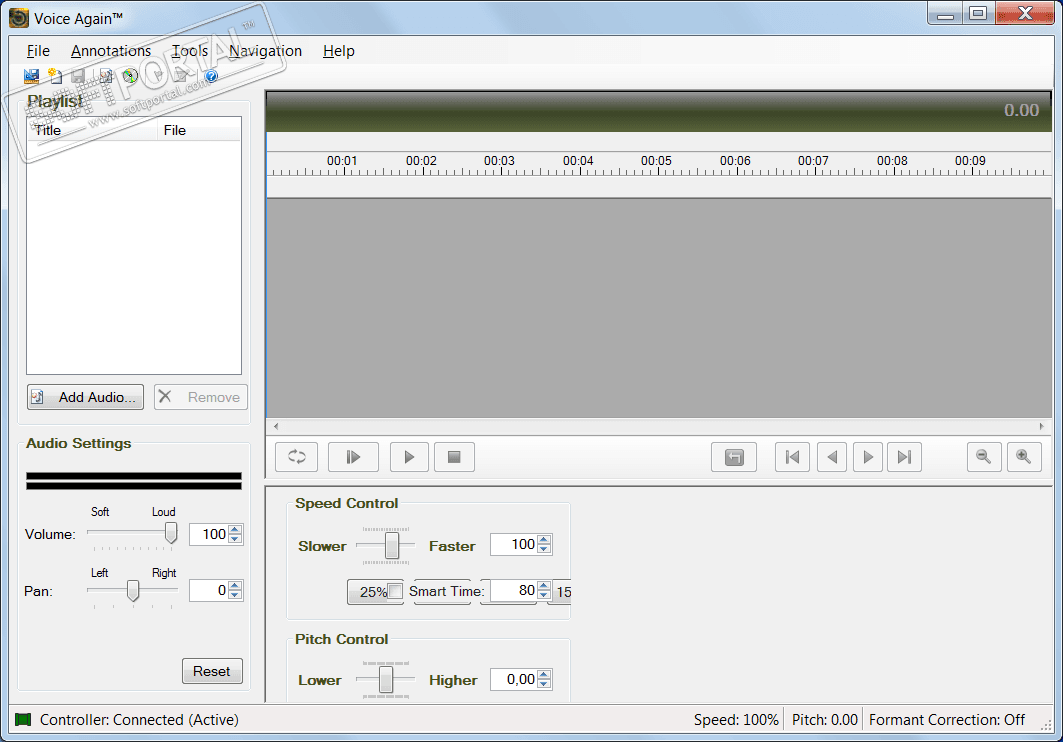The image size is (1063, 742).
Task: Toggle loop playback button
Action: pyautogui.click(x=296, y=457)
